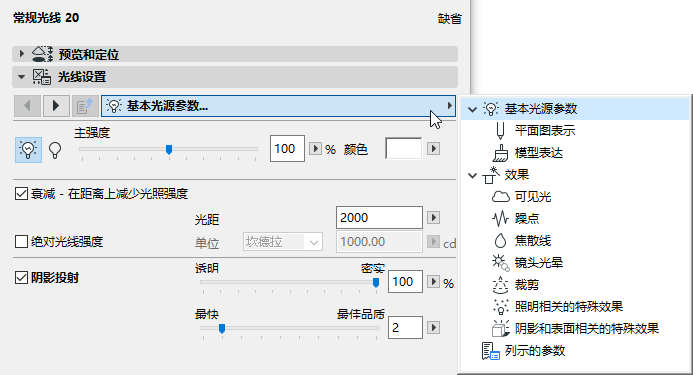Select 照明相关的特殊效果 menu entry

coord(569,306)
